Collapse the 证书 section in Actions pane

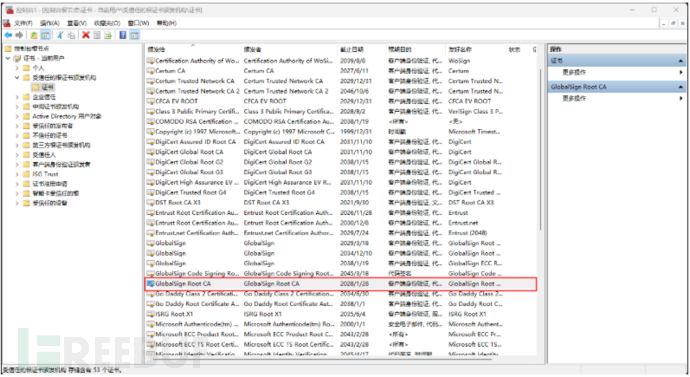pyautogui.click(x=680, y=61)
